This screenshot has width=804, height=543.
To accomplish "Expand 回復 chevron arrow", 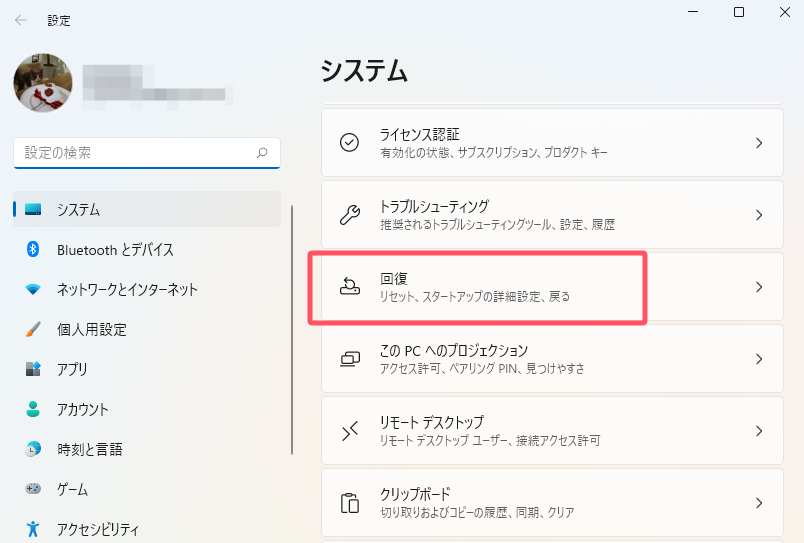I will click(759, 287).
